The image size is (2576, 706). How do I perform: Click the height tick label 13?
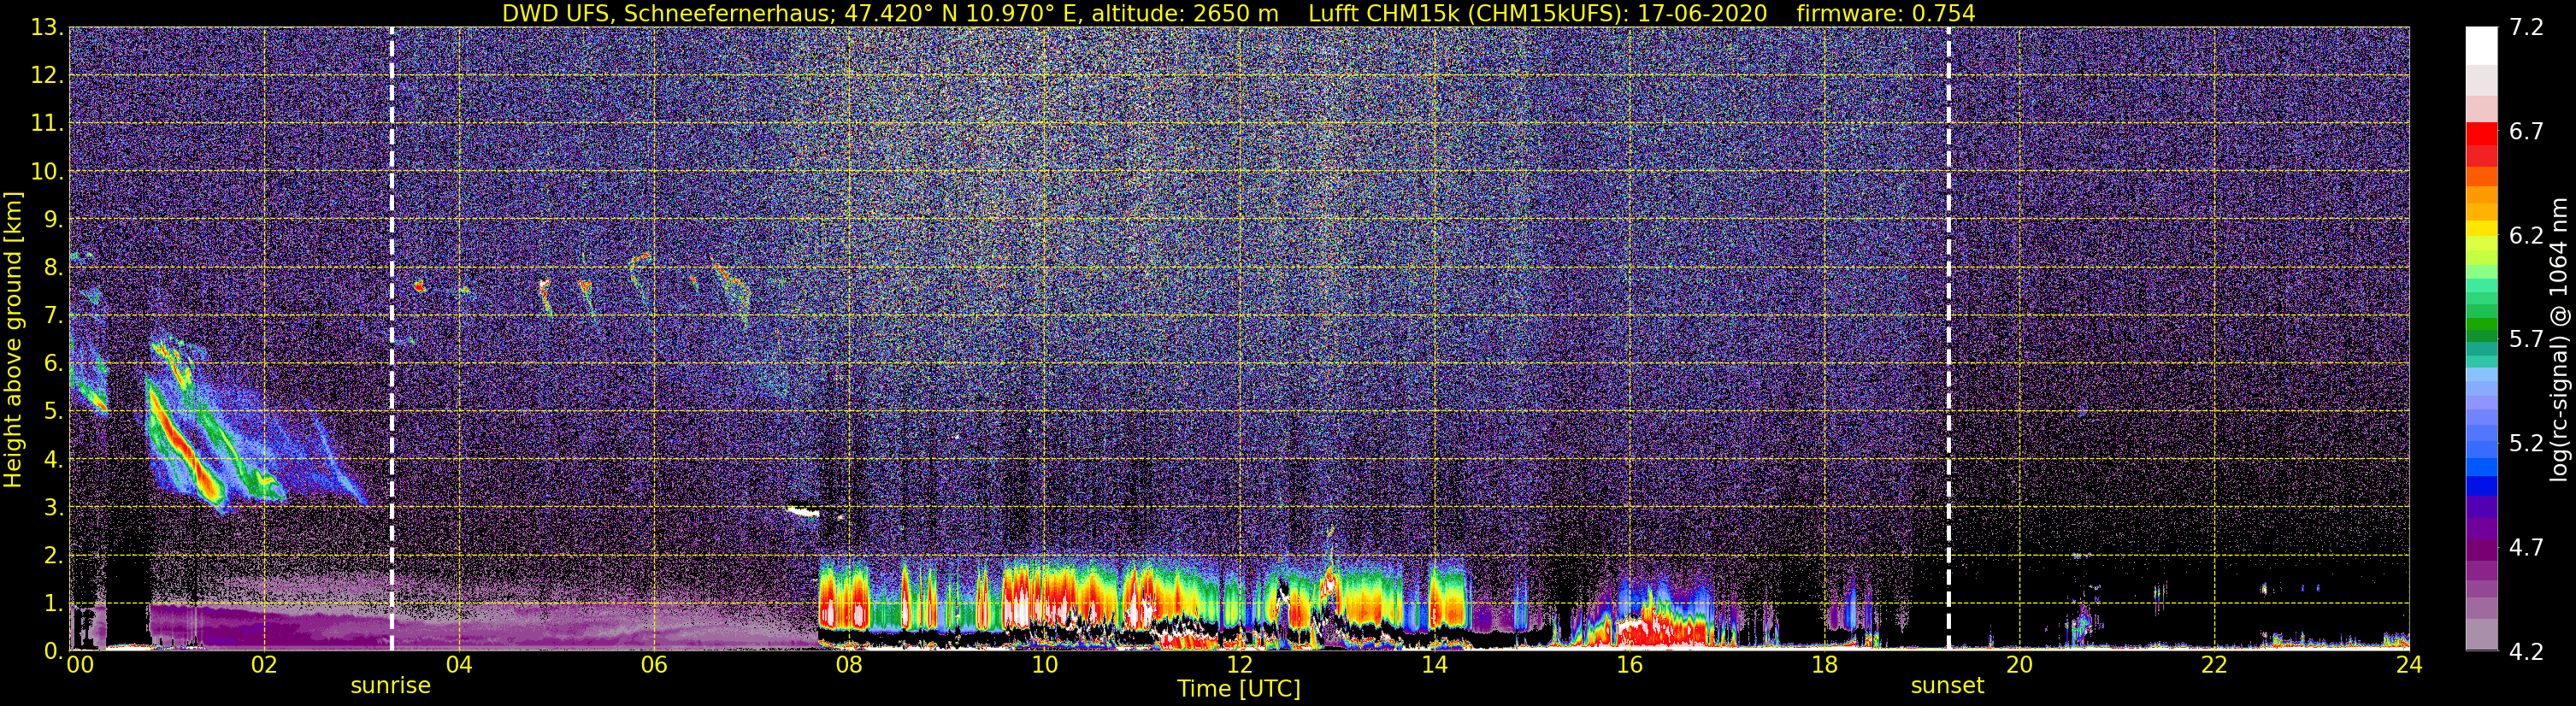pos(47,28)
